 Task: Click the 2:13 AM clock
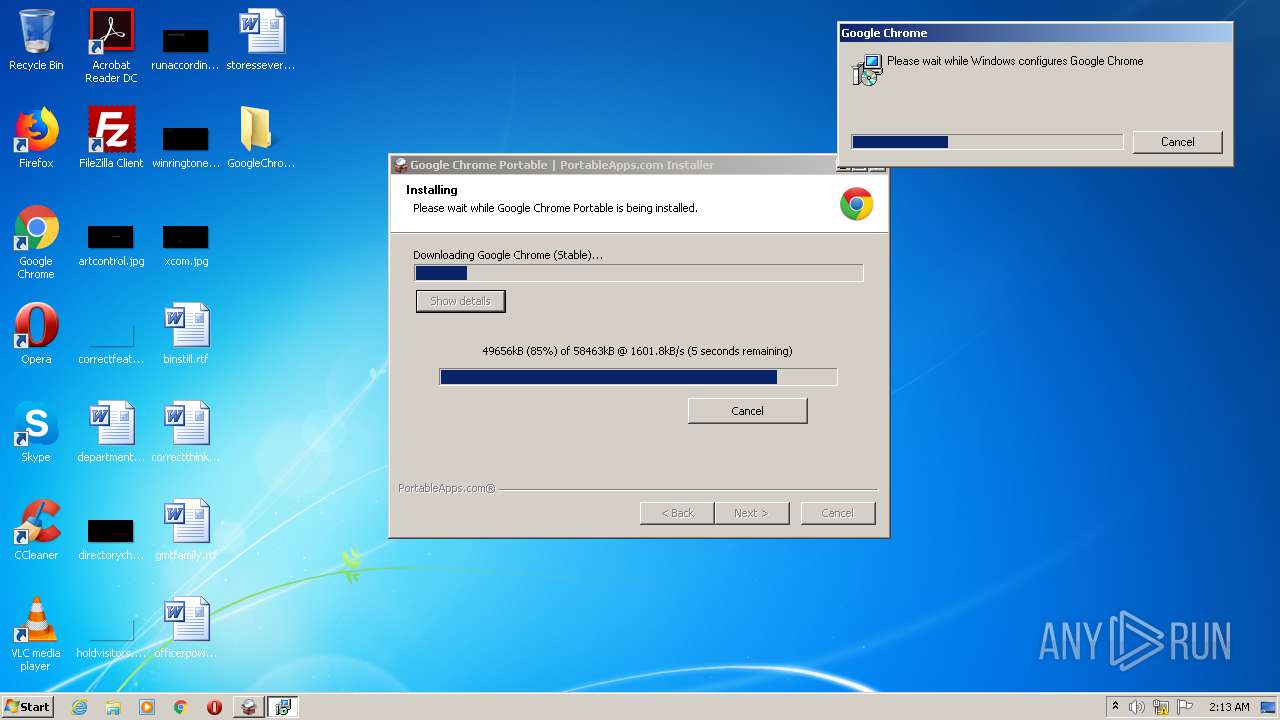[x=1229, y=707]
